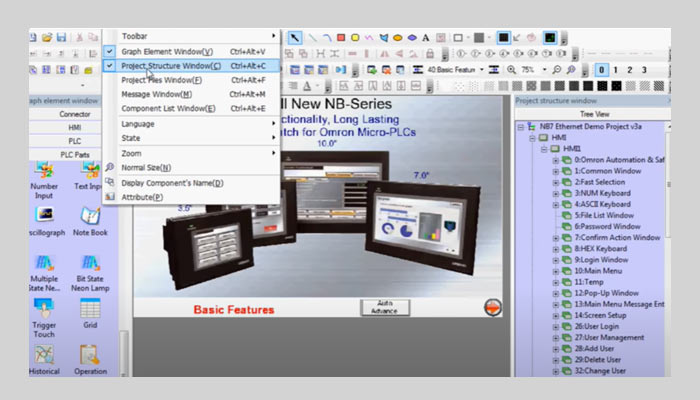This screenshot has height=400, width=700.
Task: Collapse the NB7 Ethernet Demo Project node
Action: pos(521,127)
